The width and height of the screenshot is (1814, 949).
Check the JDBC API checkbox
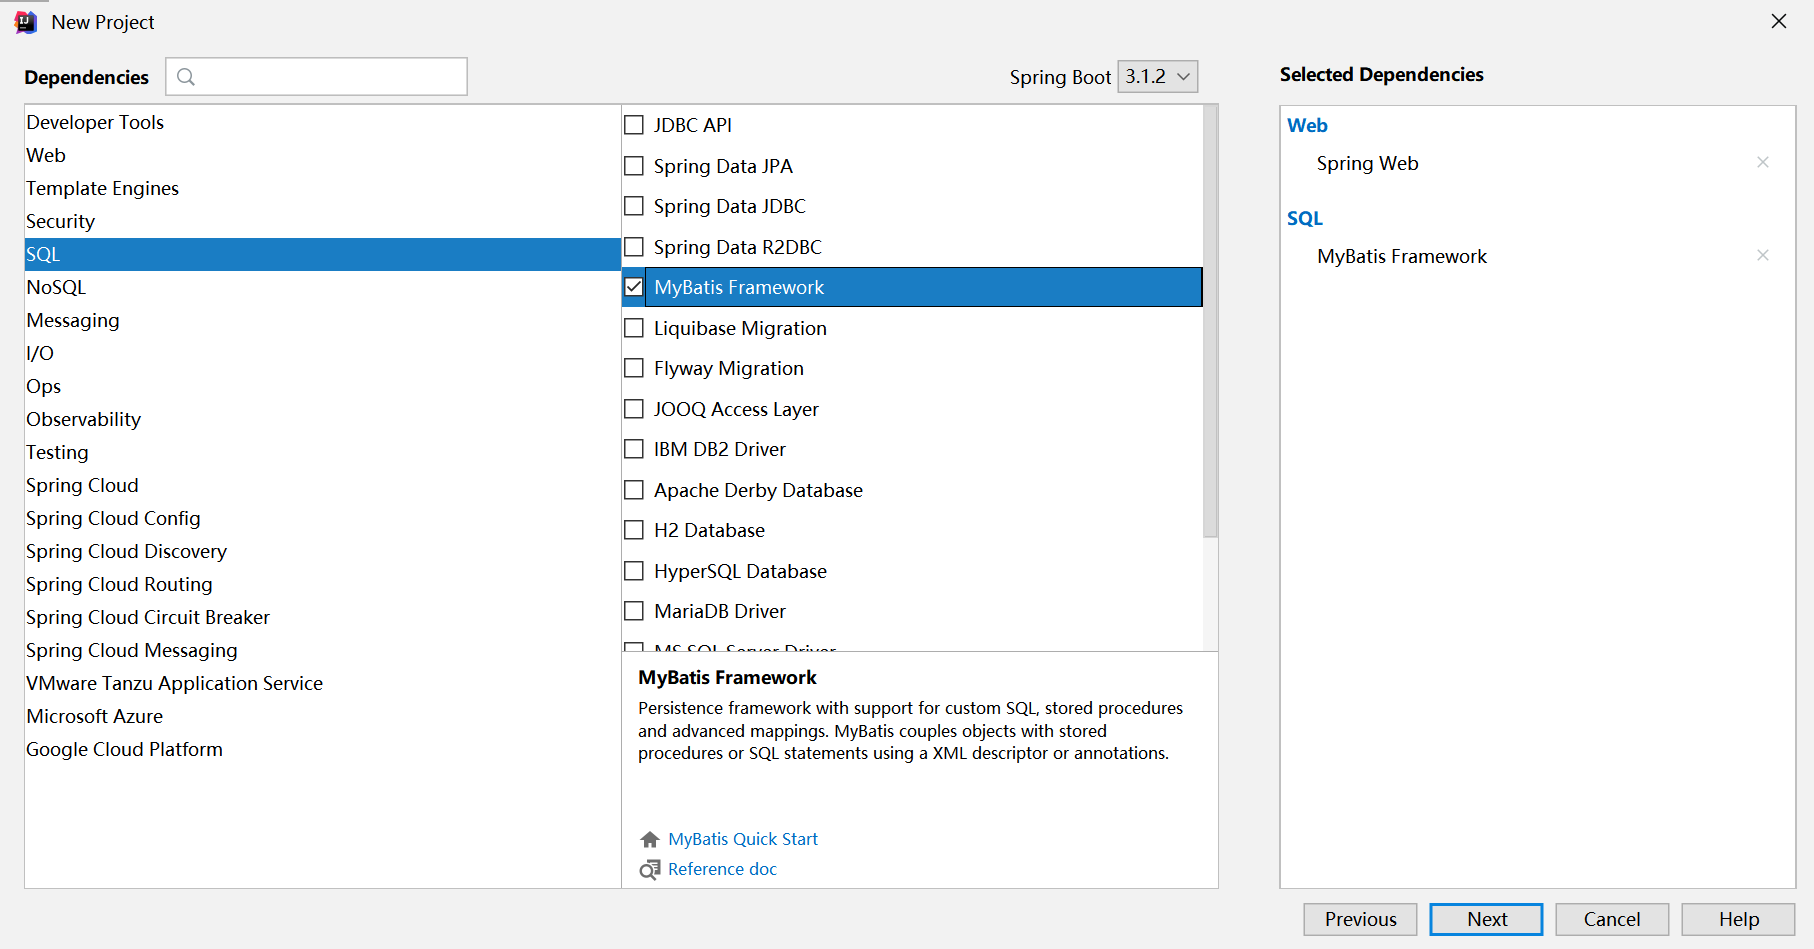pos(634,125)
